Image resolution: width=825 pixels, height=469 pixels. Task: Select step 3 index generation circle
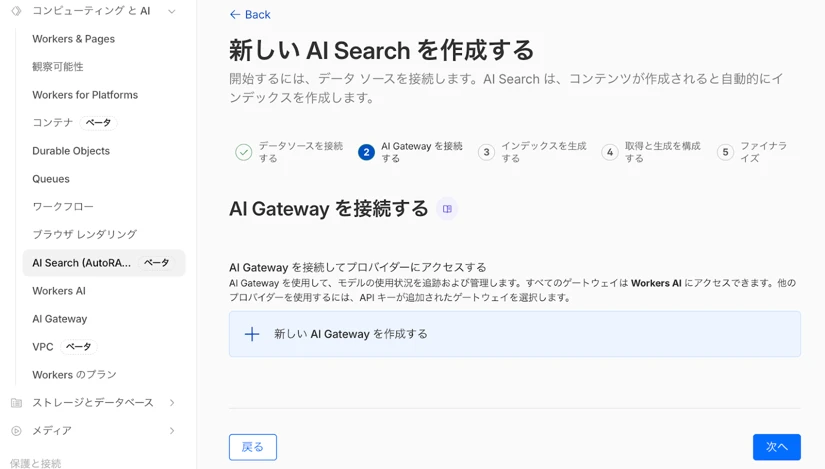click(486, 152)
